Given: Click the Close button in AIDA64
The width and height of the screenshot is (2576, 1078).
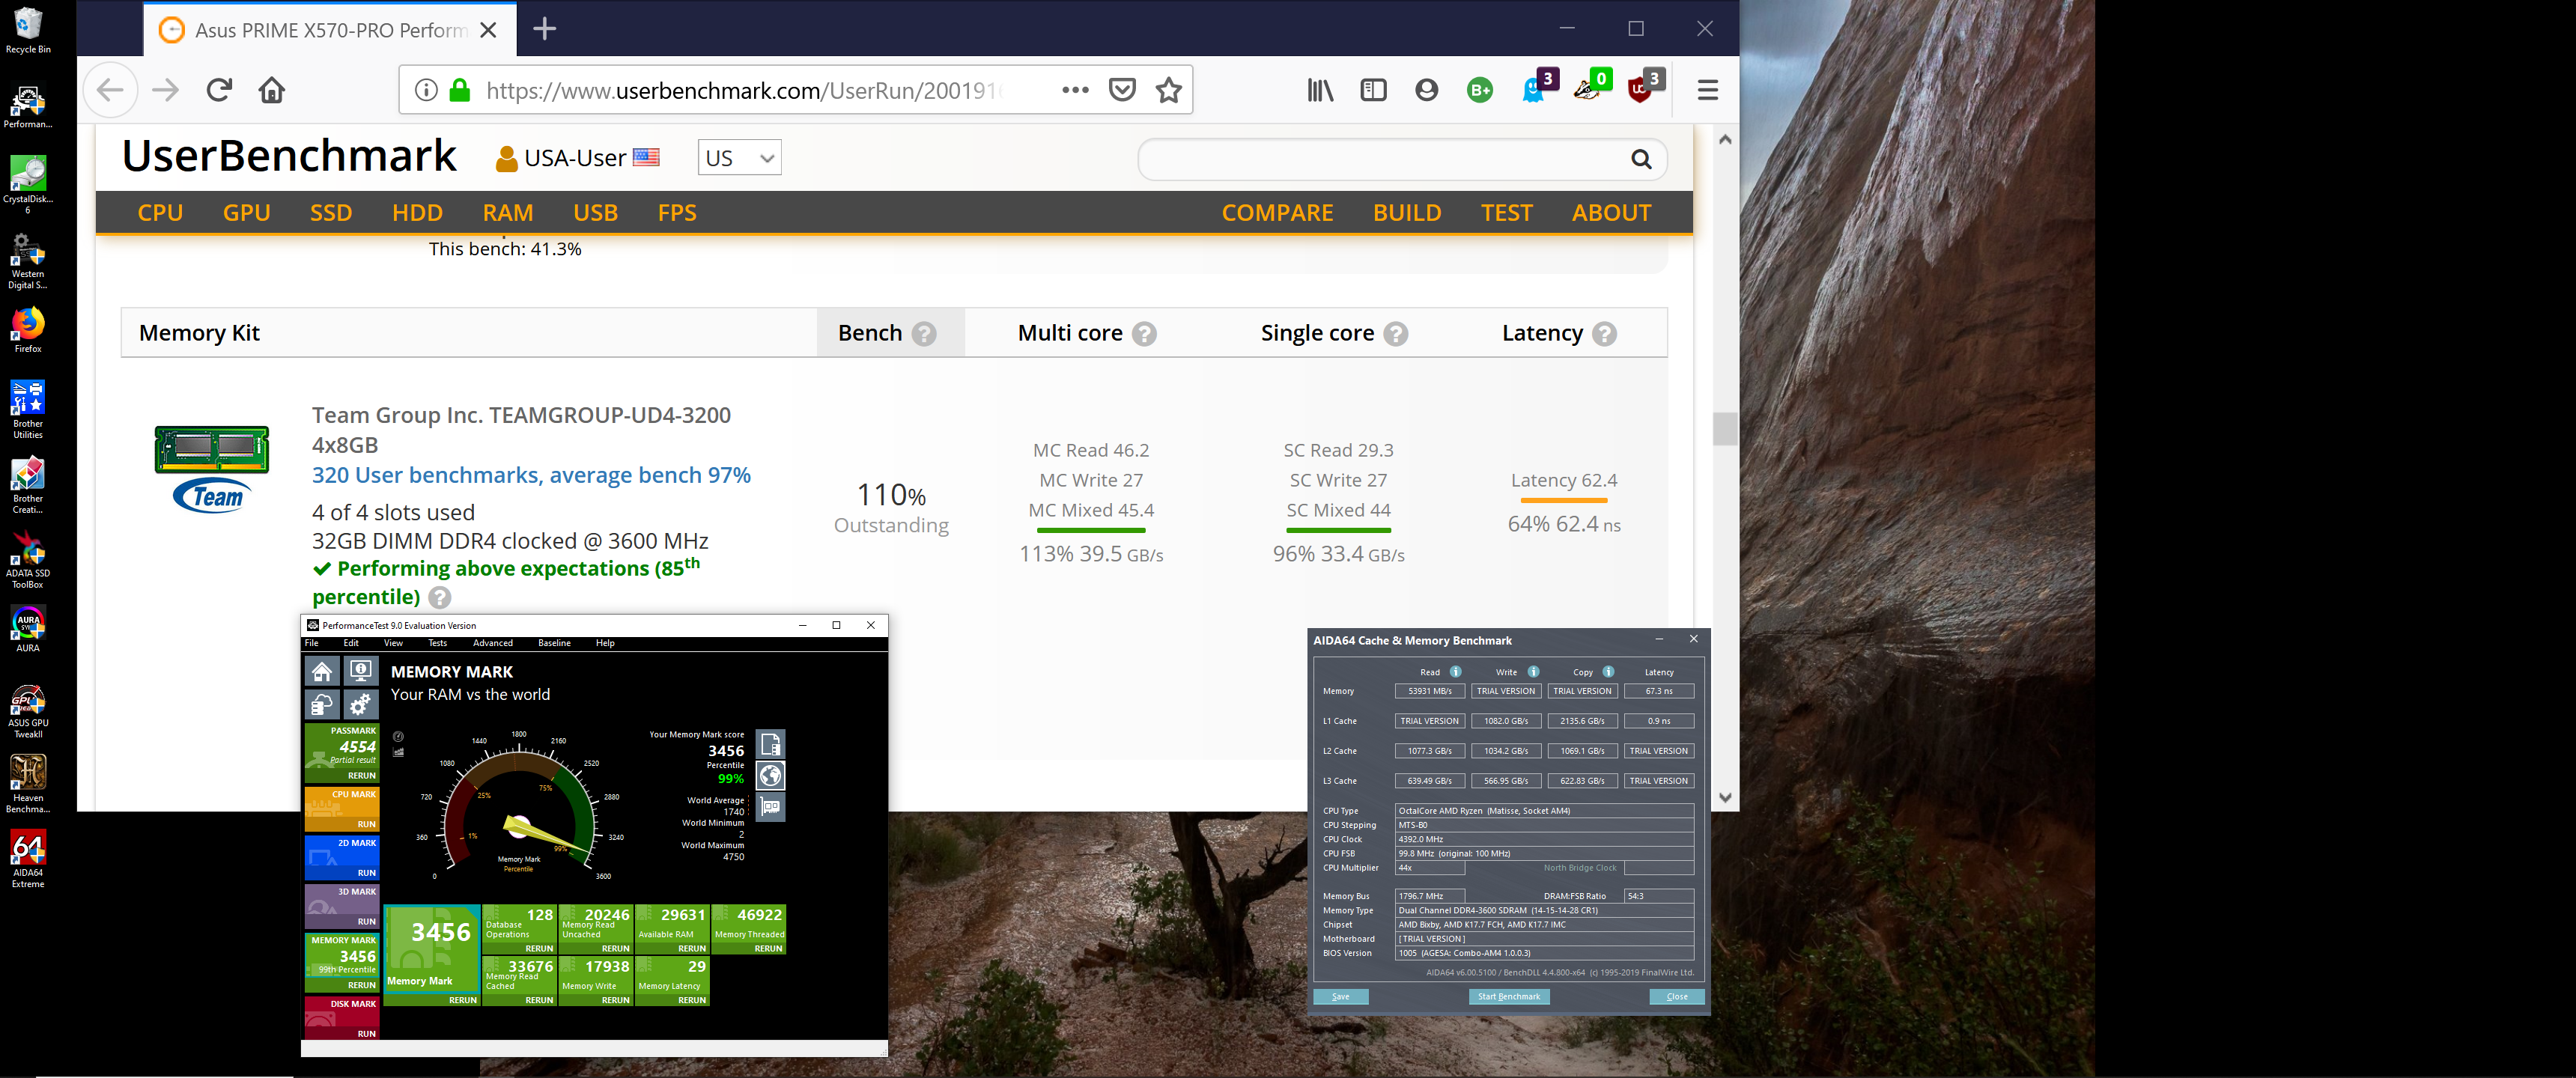Looking at the screenshot, I should [x=1676, y=996].
